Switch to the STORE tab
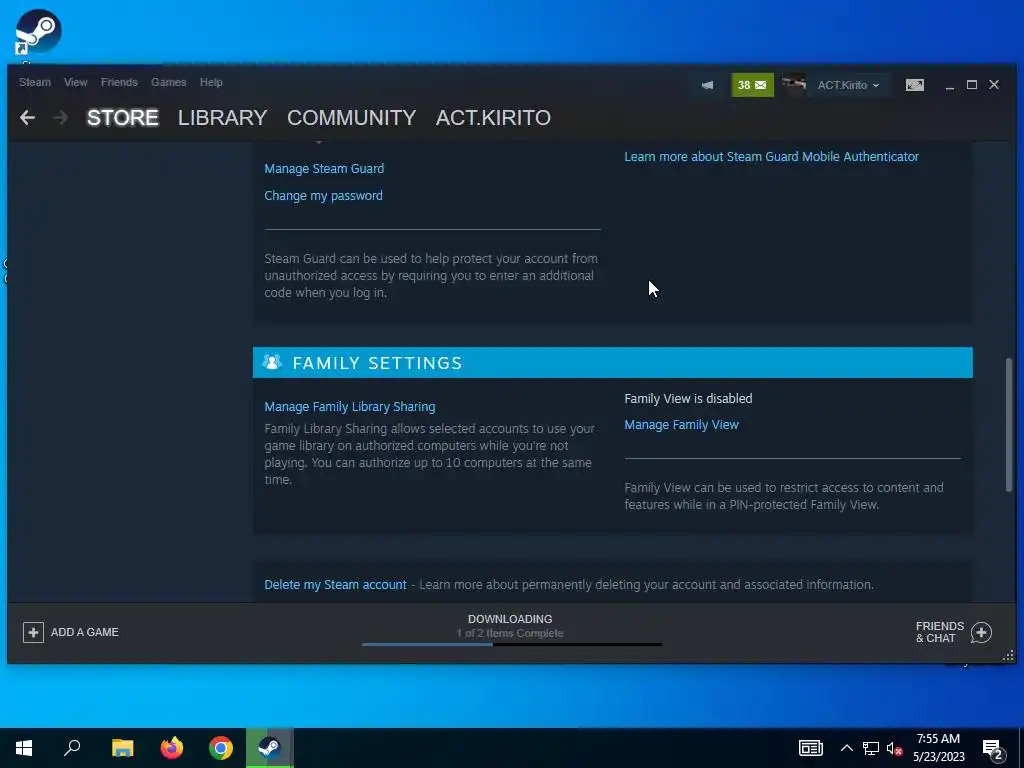The width and height of the screenshot is (1024, 768). tap(123, 118)
